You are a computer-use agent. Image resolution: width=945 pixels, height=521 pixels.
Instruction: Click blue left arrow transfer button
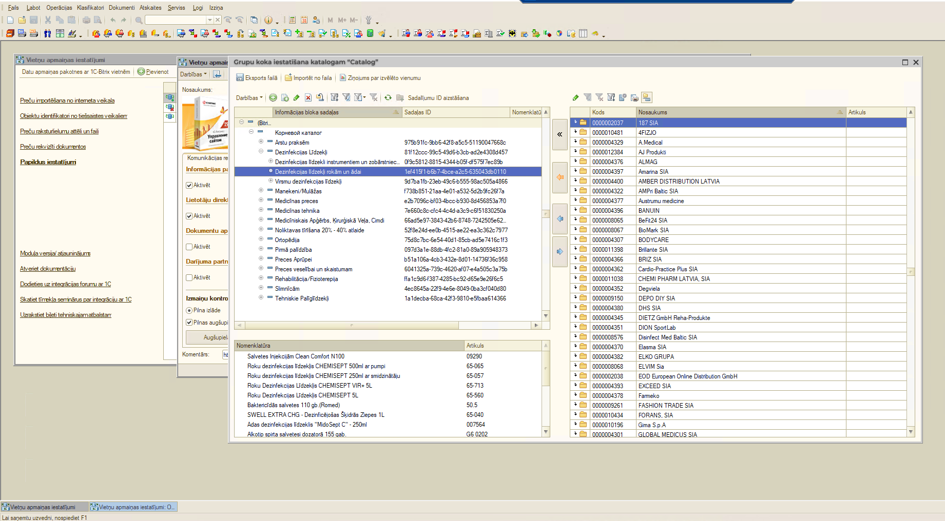559,218
